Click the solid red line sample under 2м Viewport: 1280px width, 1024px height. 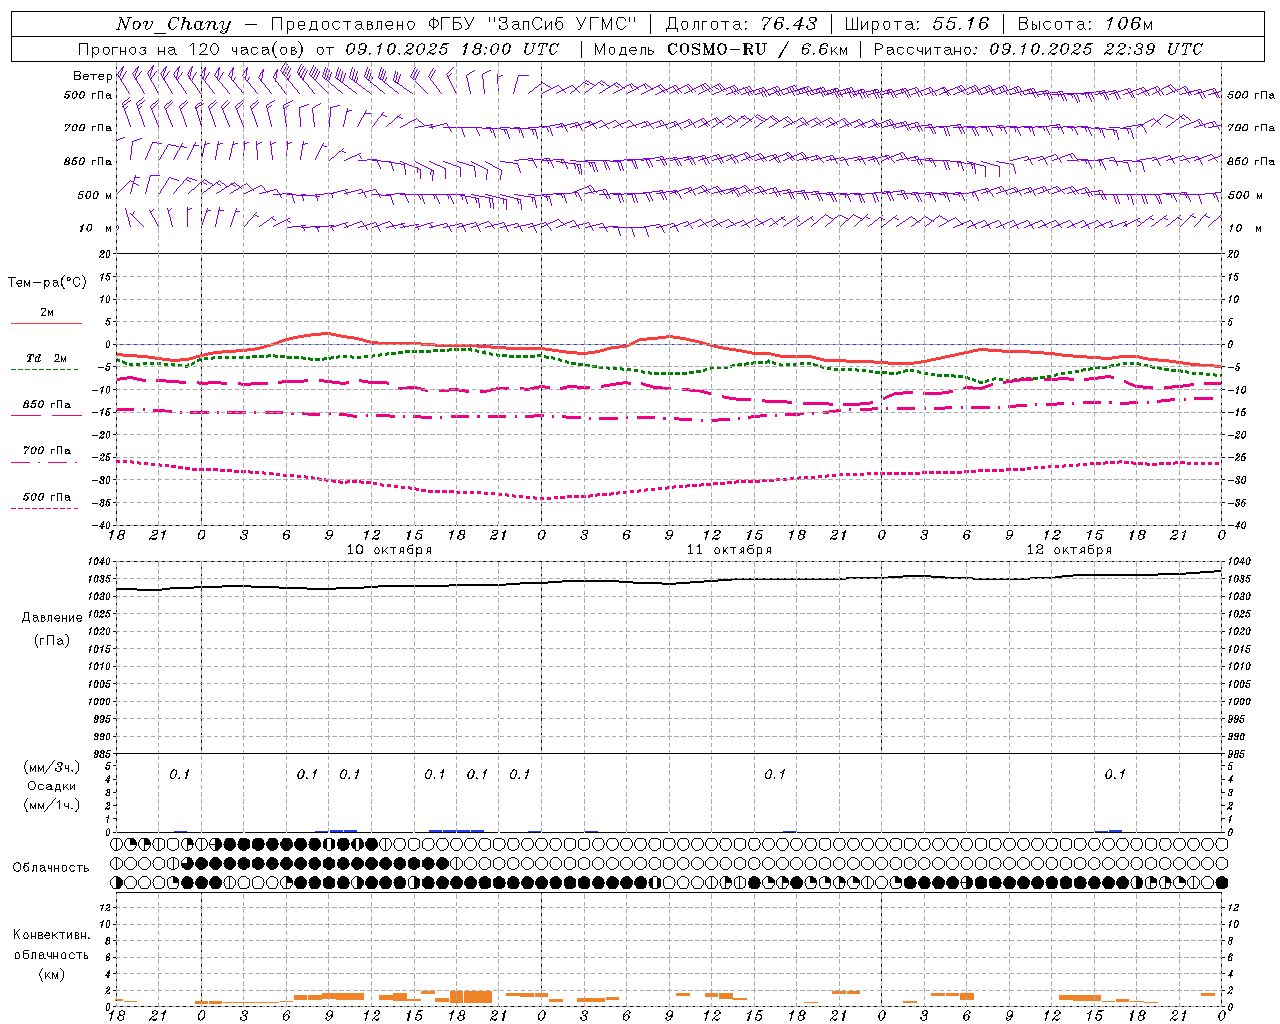(x=46, y=323)
